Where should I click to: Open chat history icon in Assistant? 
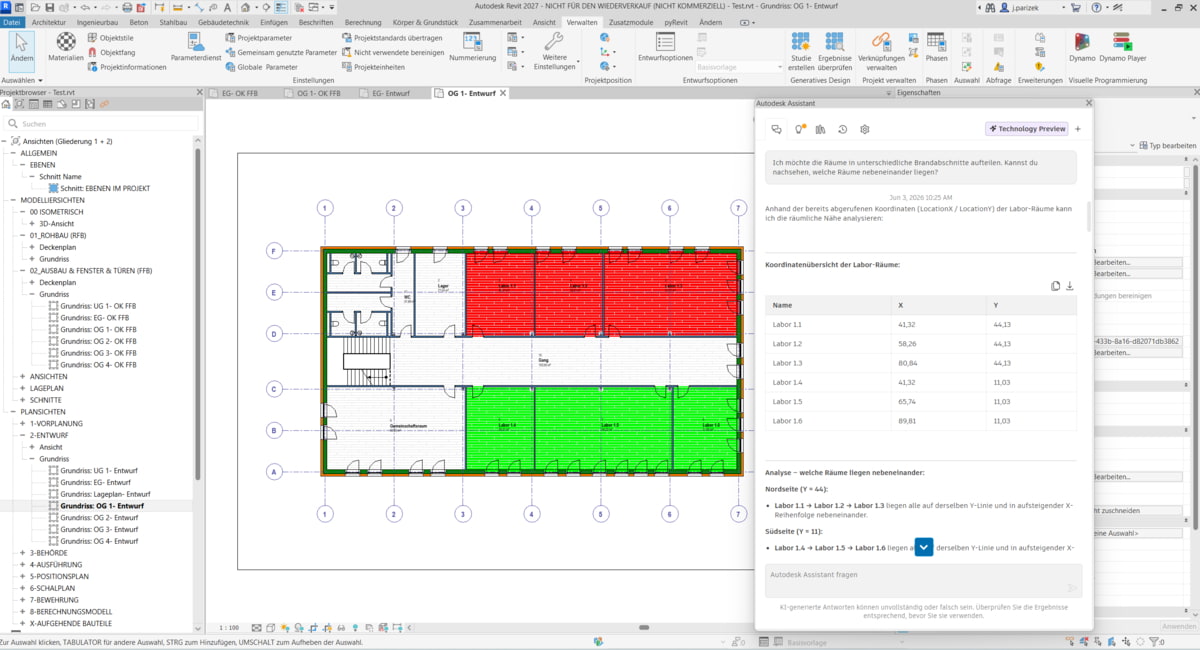pos(843,129)
